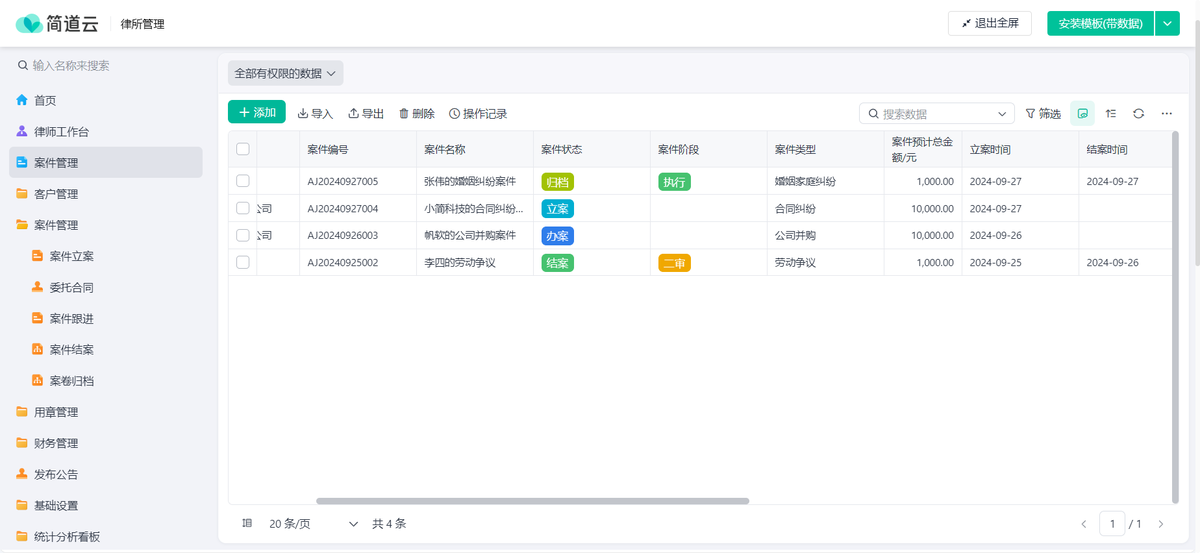This screenshot has width=1200, height=553.
Task: Click 委托合同 icon in sidebar
Action: [38, 287]
